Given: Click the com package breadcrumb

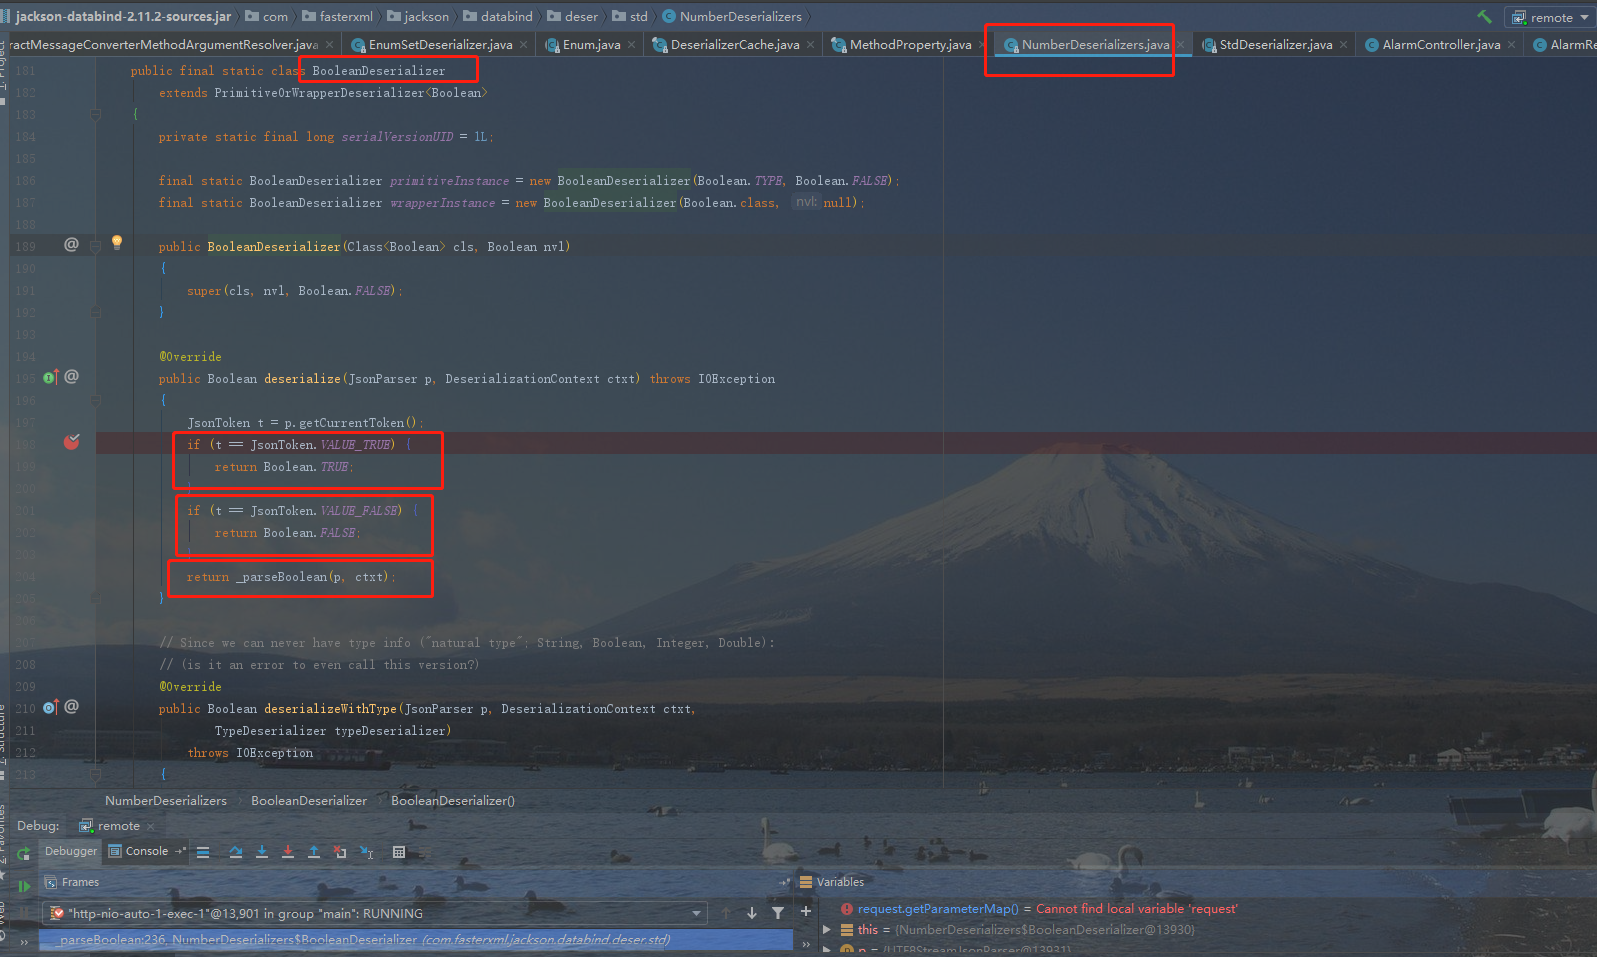Looking at the screenshot, I should pyautogui.click(x=267, y=16).
